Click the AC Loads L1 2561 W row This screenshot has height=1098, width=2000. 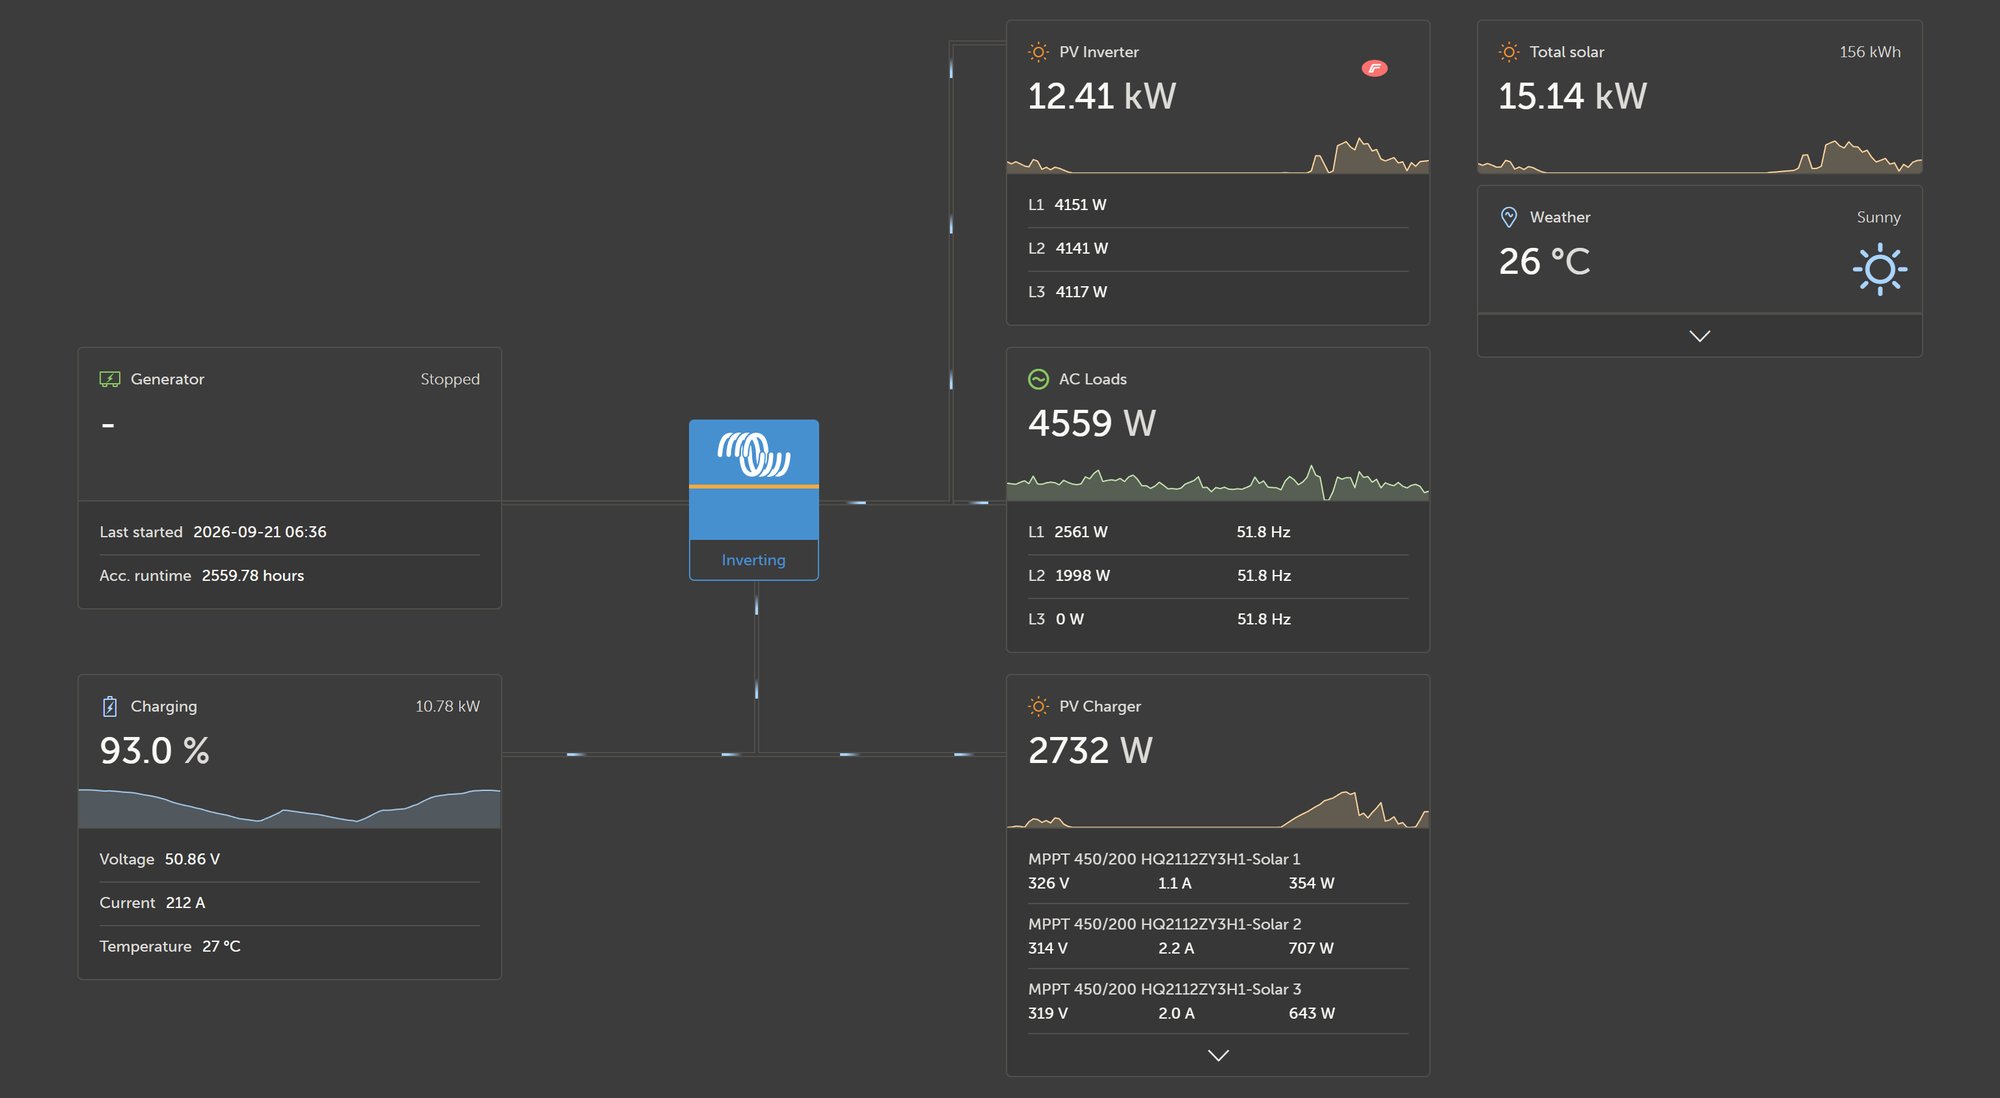(1218, 532)
